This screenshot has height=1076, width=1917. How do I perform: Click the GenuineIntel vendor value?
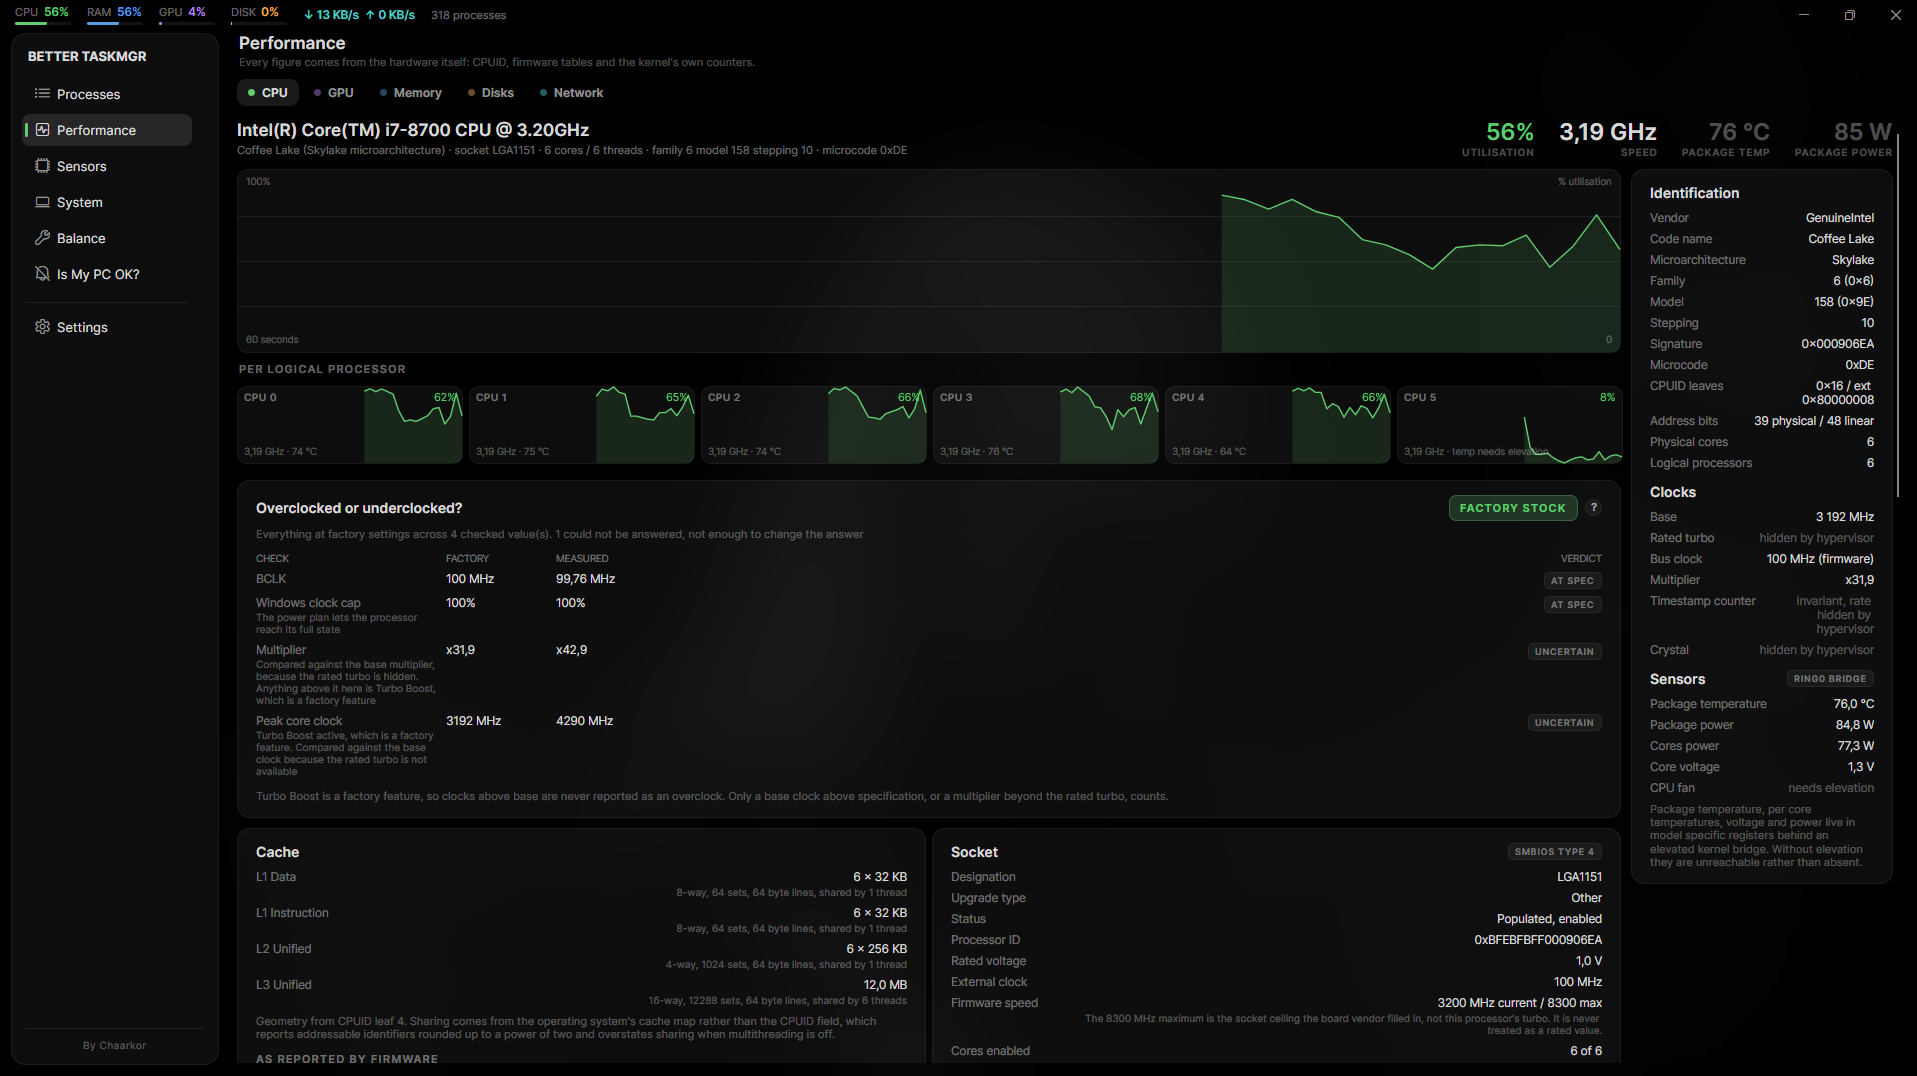click(1839, 218)
